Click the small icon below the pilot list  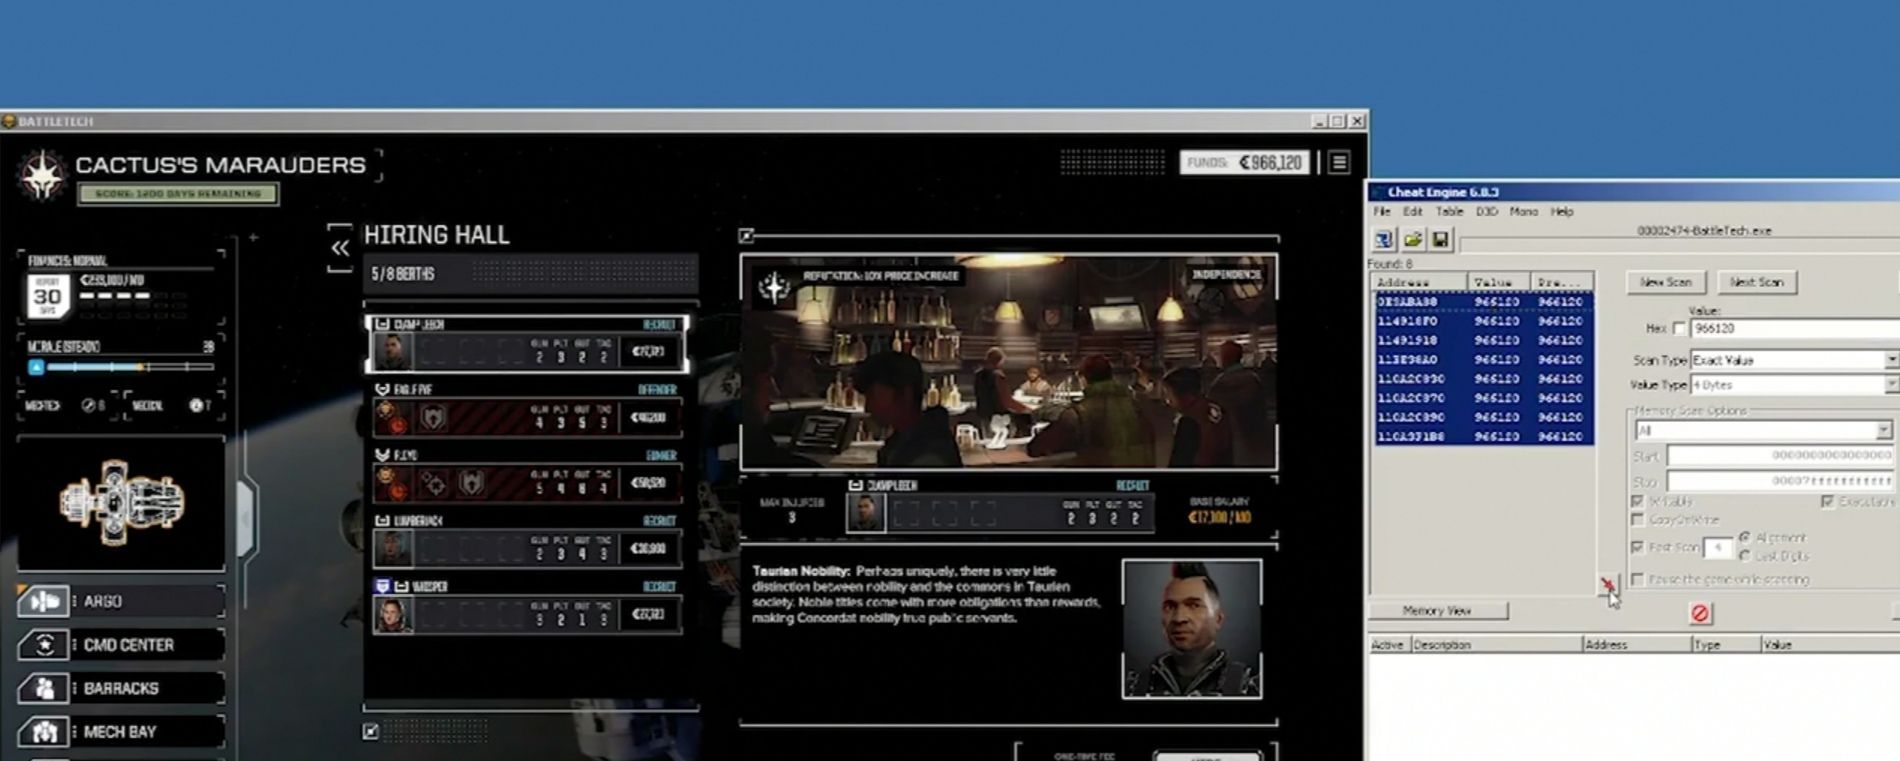tap(370, 732)
